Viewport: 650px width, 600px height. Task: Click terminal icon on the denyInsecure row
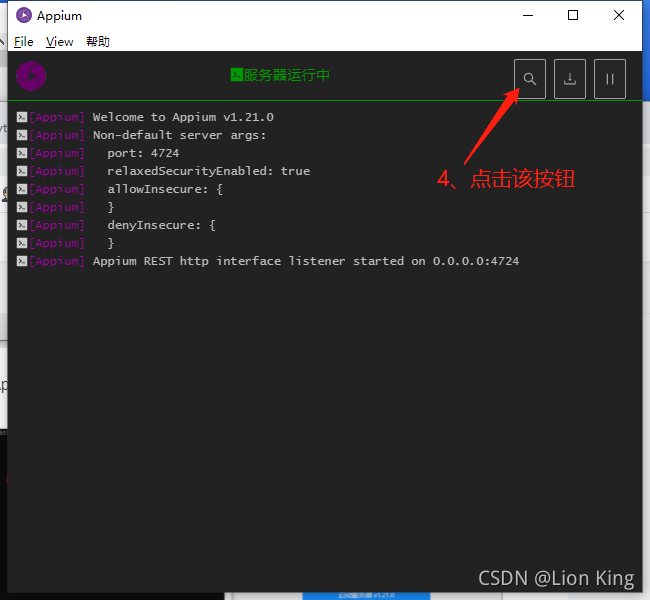pyautogui.click(x=22, y=225)
